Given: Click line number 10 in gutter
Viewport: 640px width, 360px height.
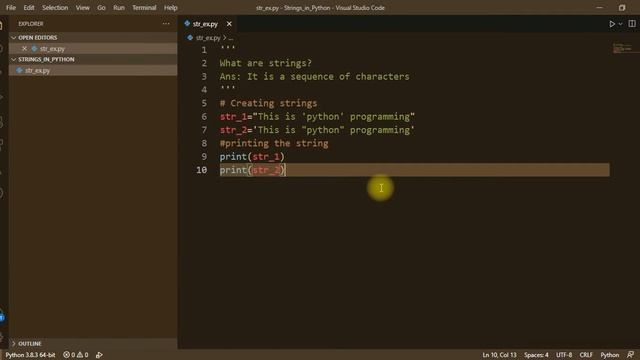Looking at the screenshot, I should pos(202,170).
